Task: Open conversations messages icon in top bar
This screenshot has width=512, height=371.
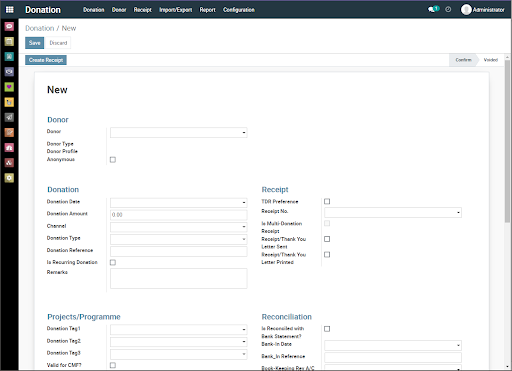Action: tap(433, 9)
